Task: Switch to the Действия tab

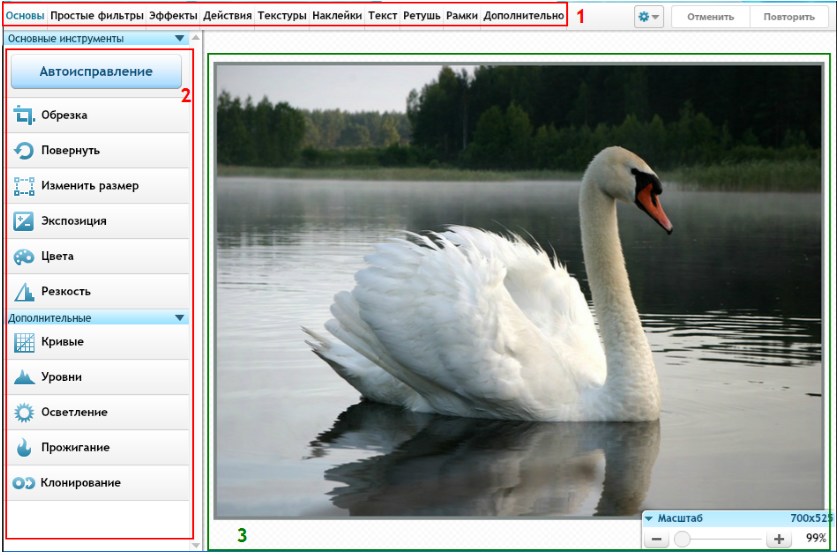Action: pyautogui.click(x=227, y=16)
